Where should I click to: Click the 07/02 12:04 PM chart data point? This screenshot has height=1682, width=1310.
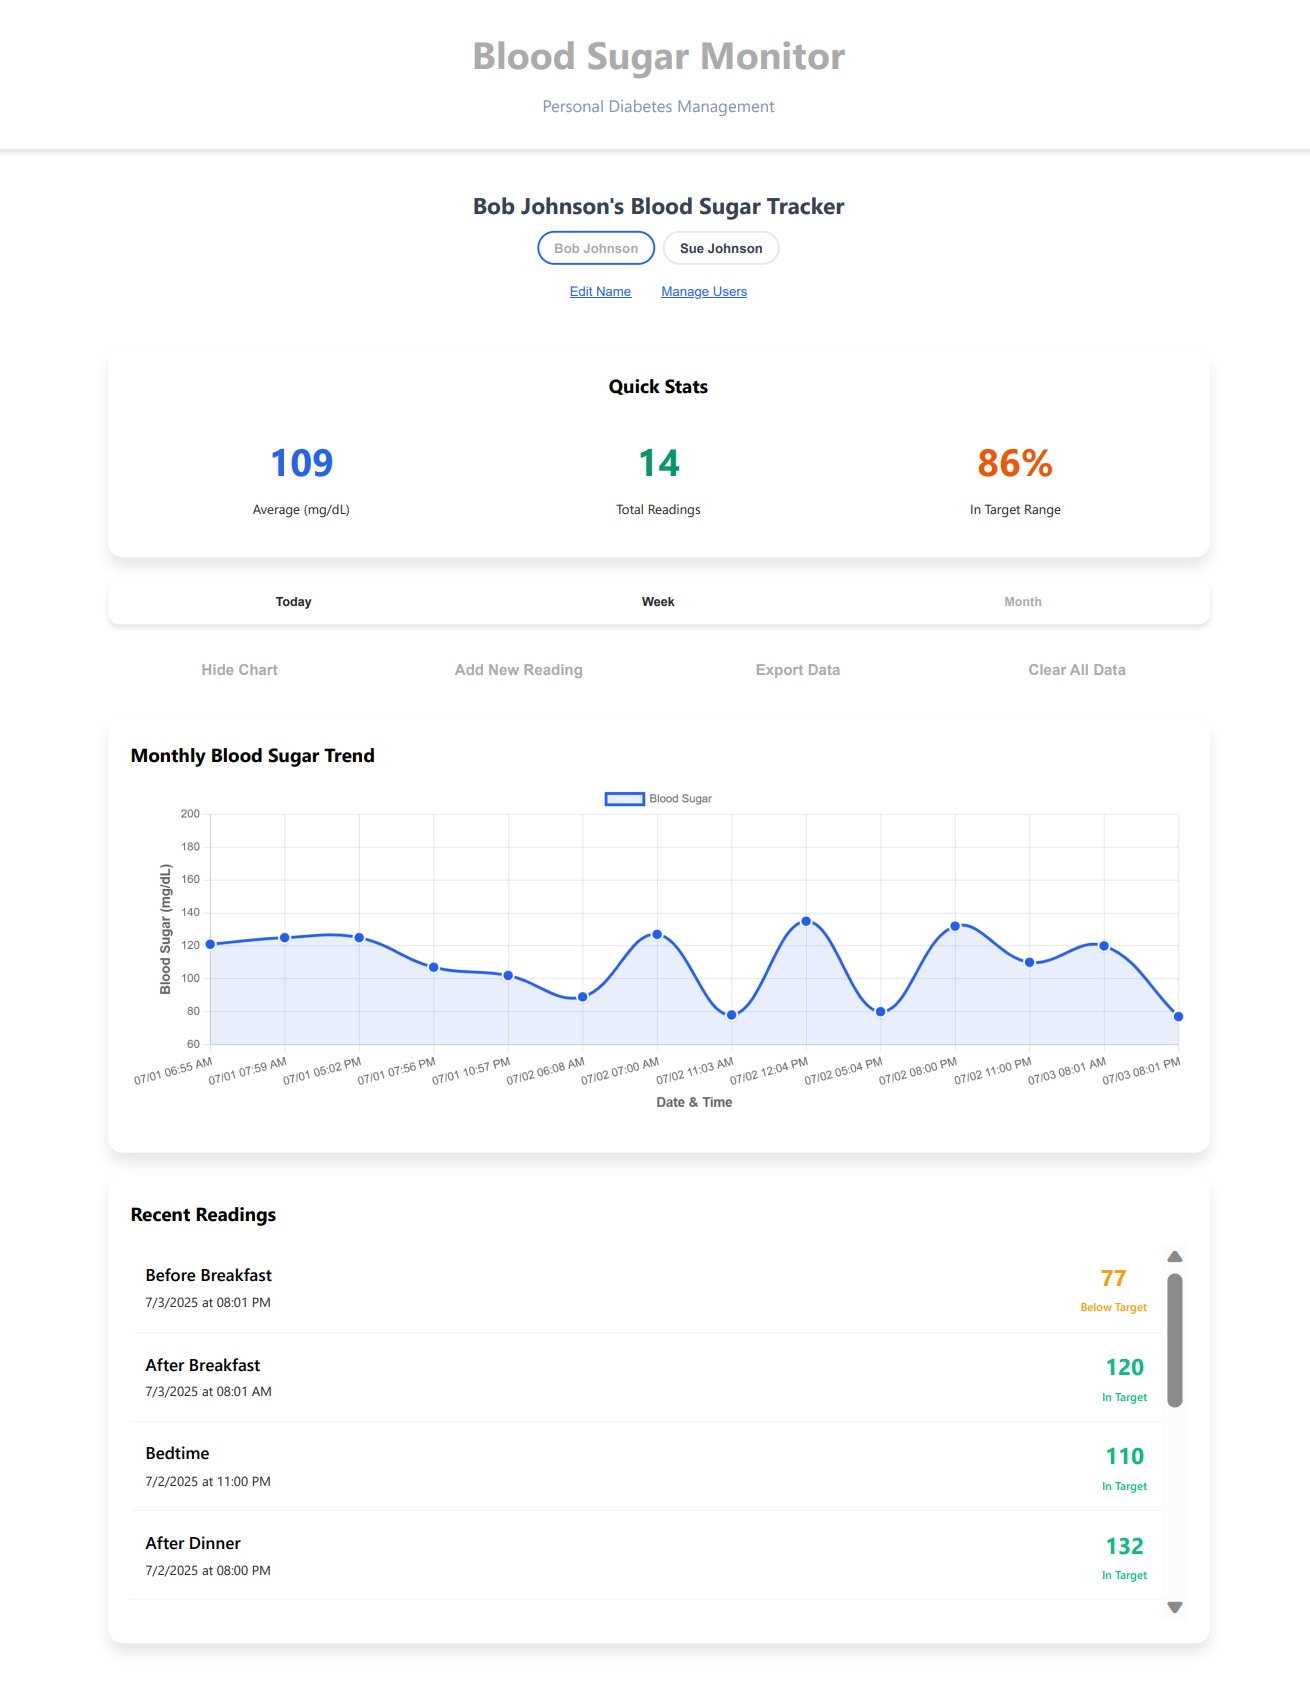pos(806,921)
